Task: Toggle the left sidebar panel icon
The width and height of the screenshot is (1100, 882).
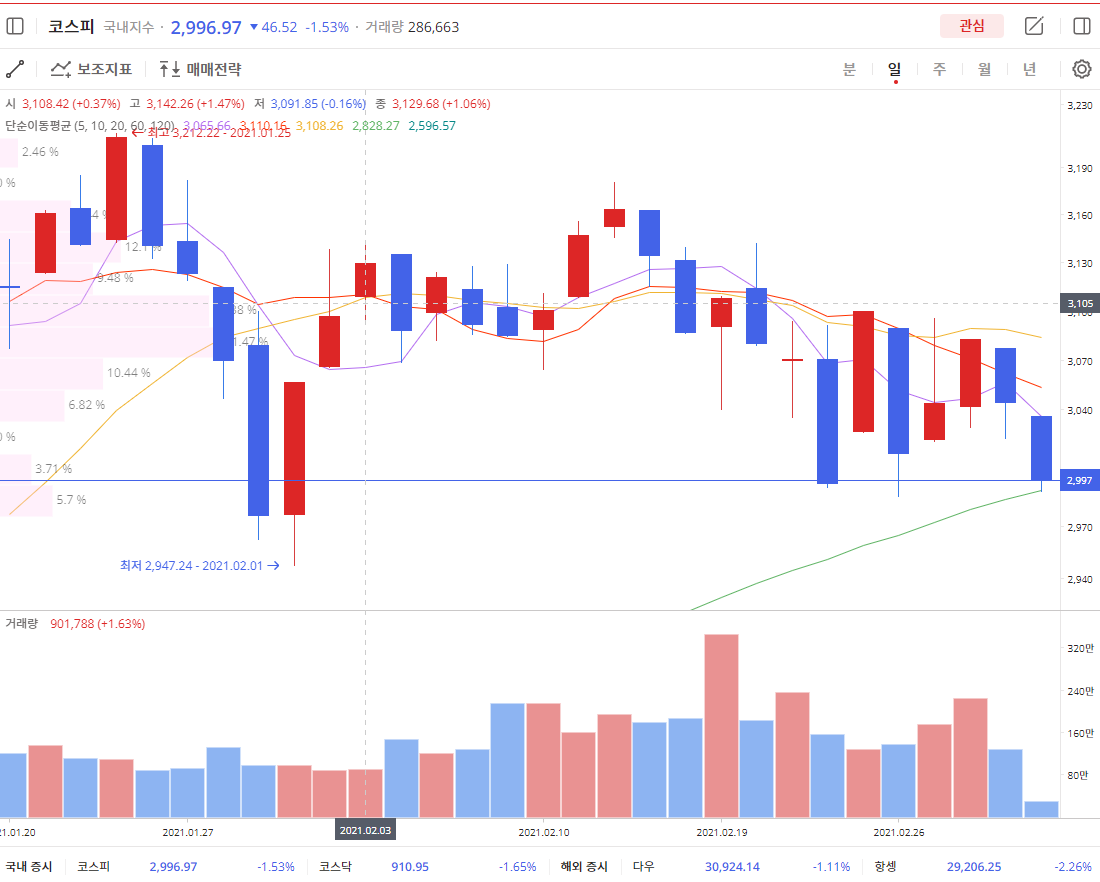Action: (15, 26)
